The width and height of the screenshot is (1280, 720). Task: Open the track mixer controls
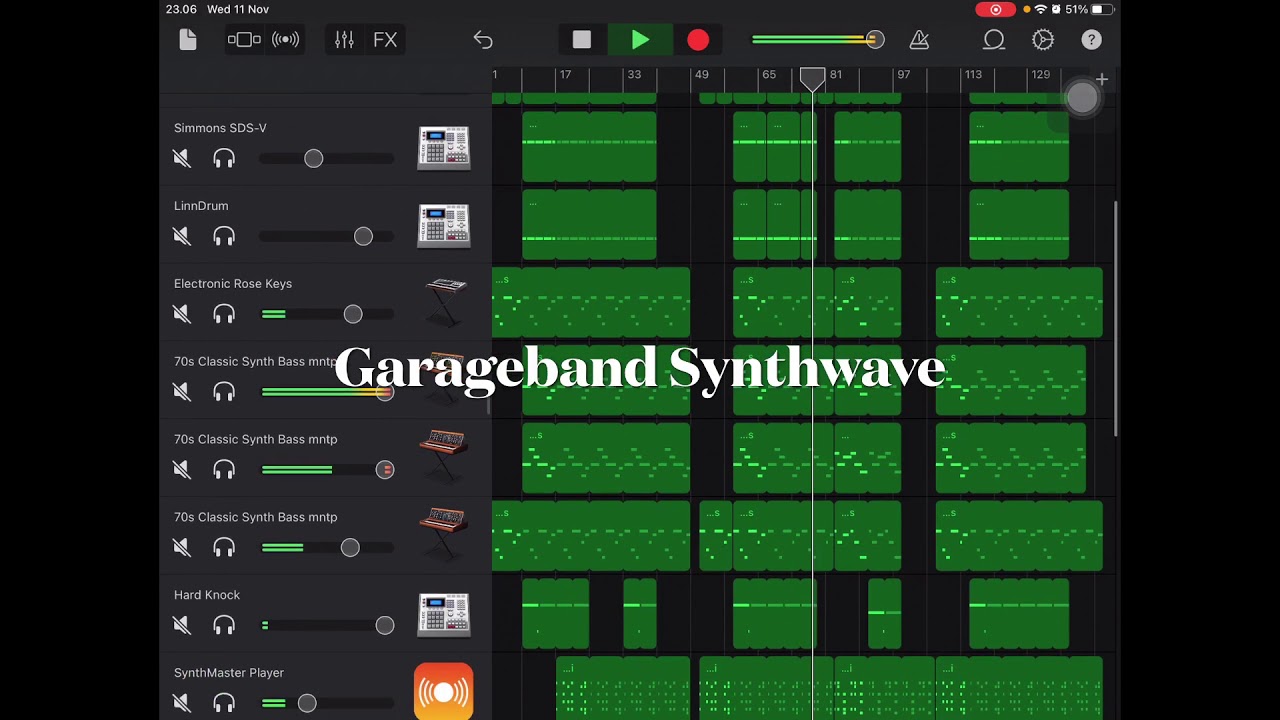(344, 40)
